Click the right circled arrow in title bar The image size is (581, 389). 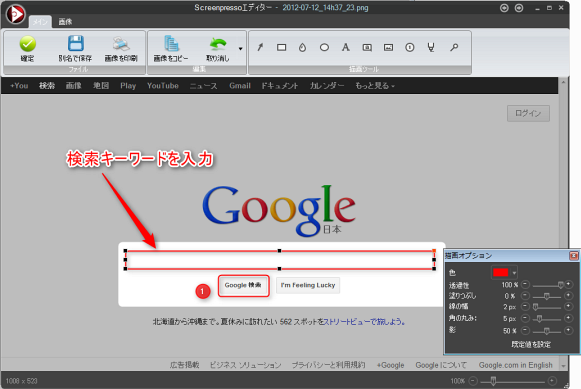[x=519, y=8]
